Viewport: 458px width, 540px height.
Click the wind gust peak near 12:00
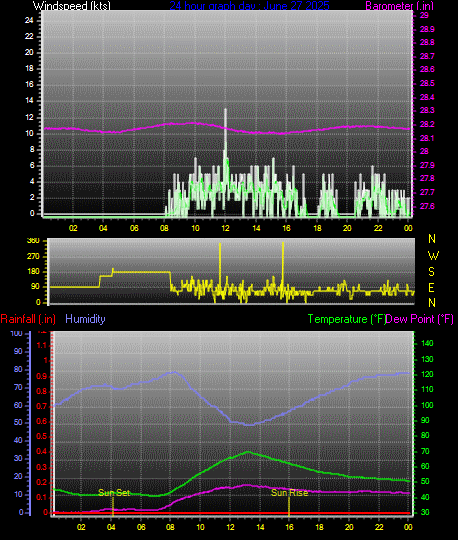point(226,110)
